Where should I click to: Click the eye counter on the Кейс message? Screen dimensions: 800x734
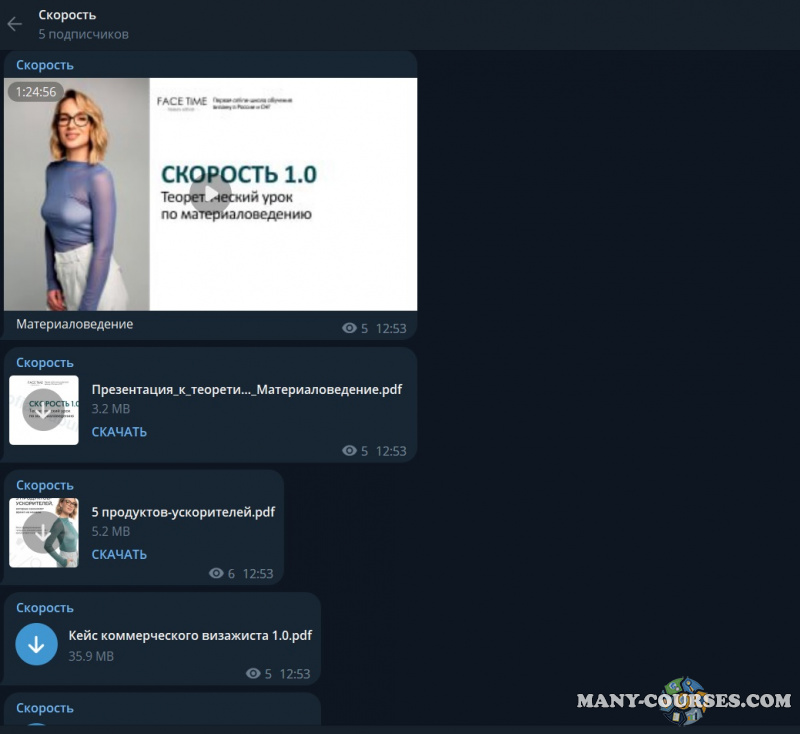254,674
